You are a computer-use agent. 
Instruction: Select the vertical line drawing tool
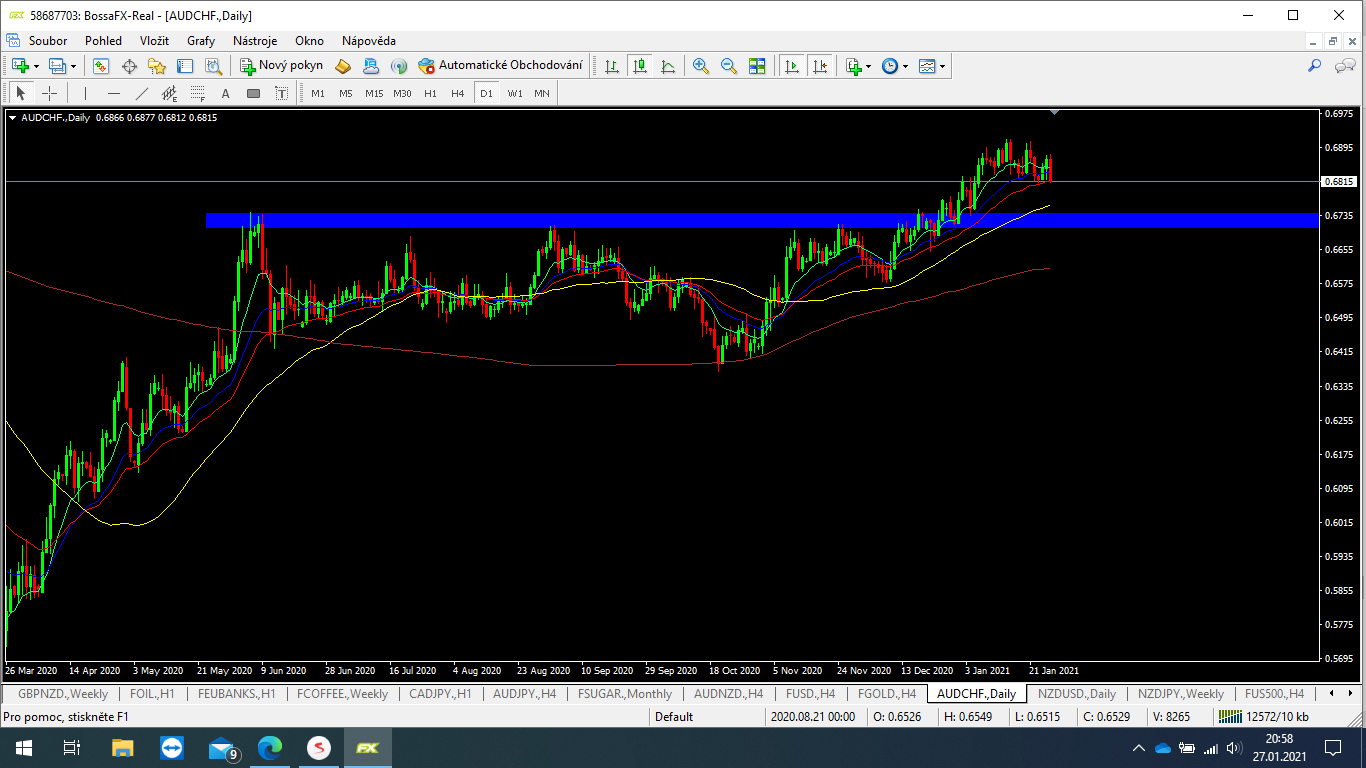tap(86, 93)
